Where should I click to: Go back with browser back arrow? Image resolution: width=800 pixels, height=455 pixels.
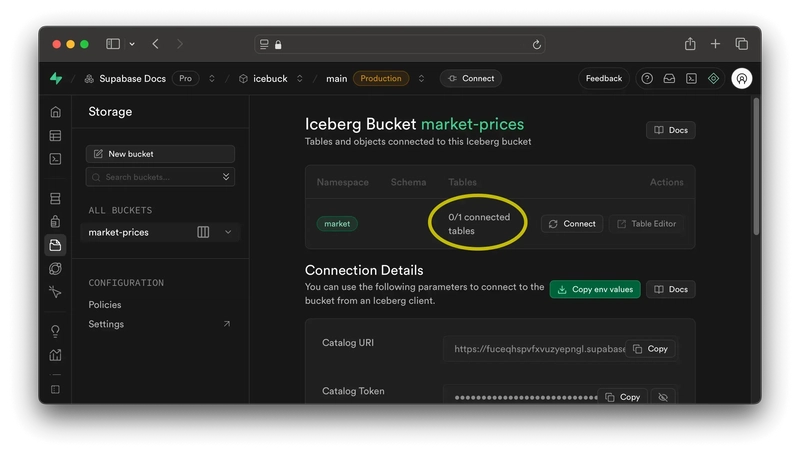click(x=156, y=44)
